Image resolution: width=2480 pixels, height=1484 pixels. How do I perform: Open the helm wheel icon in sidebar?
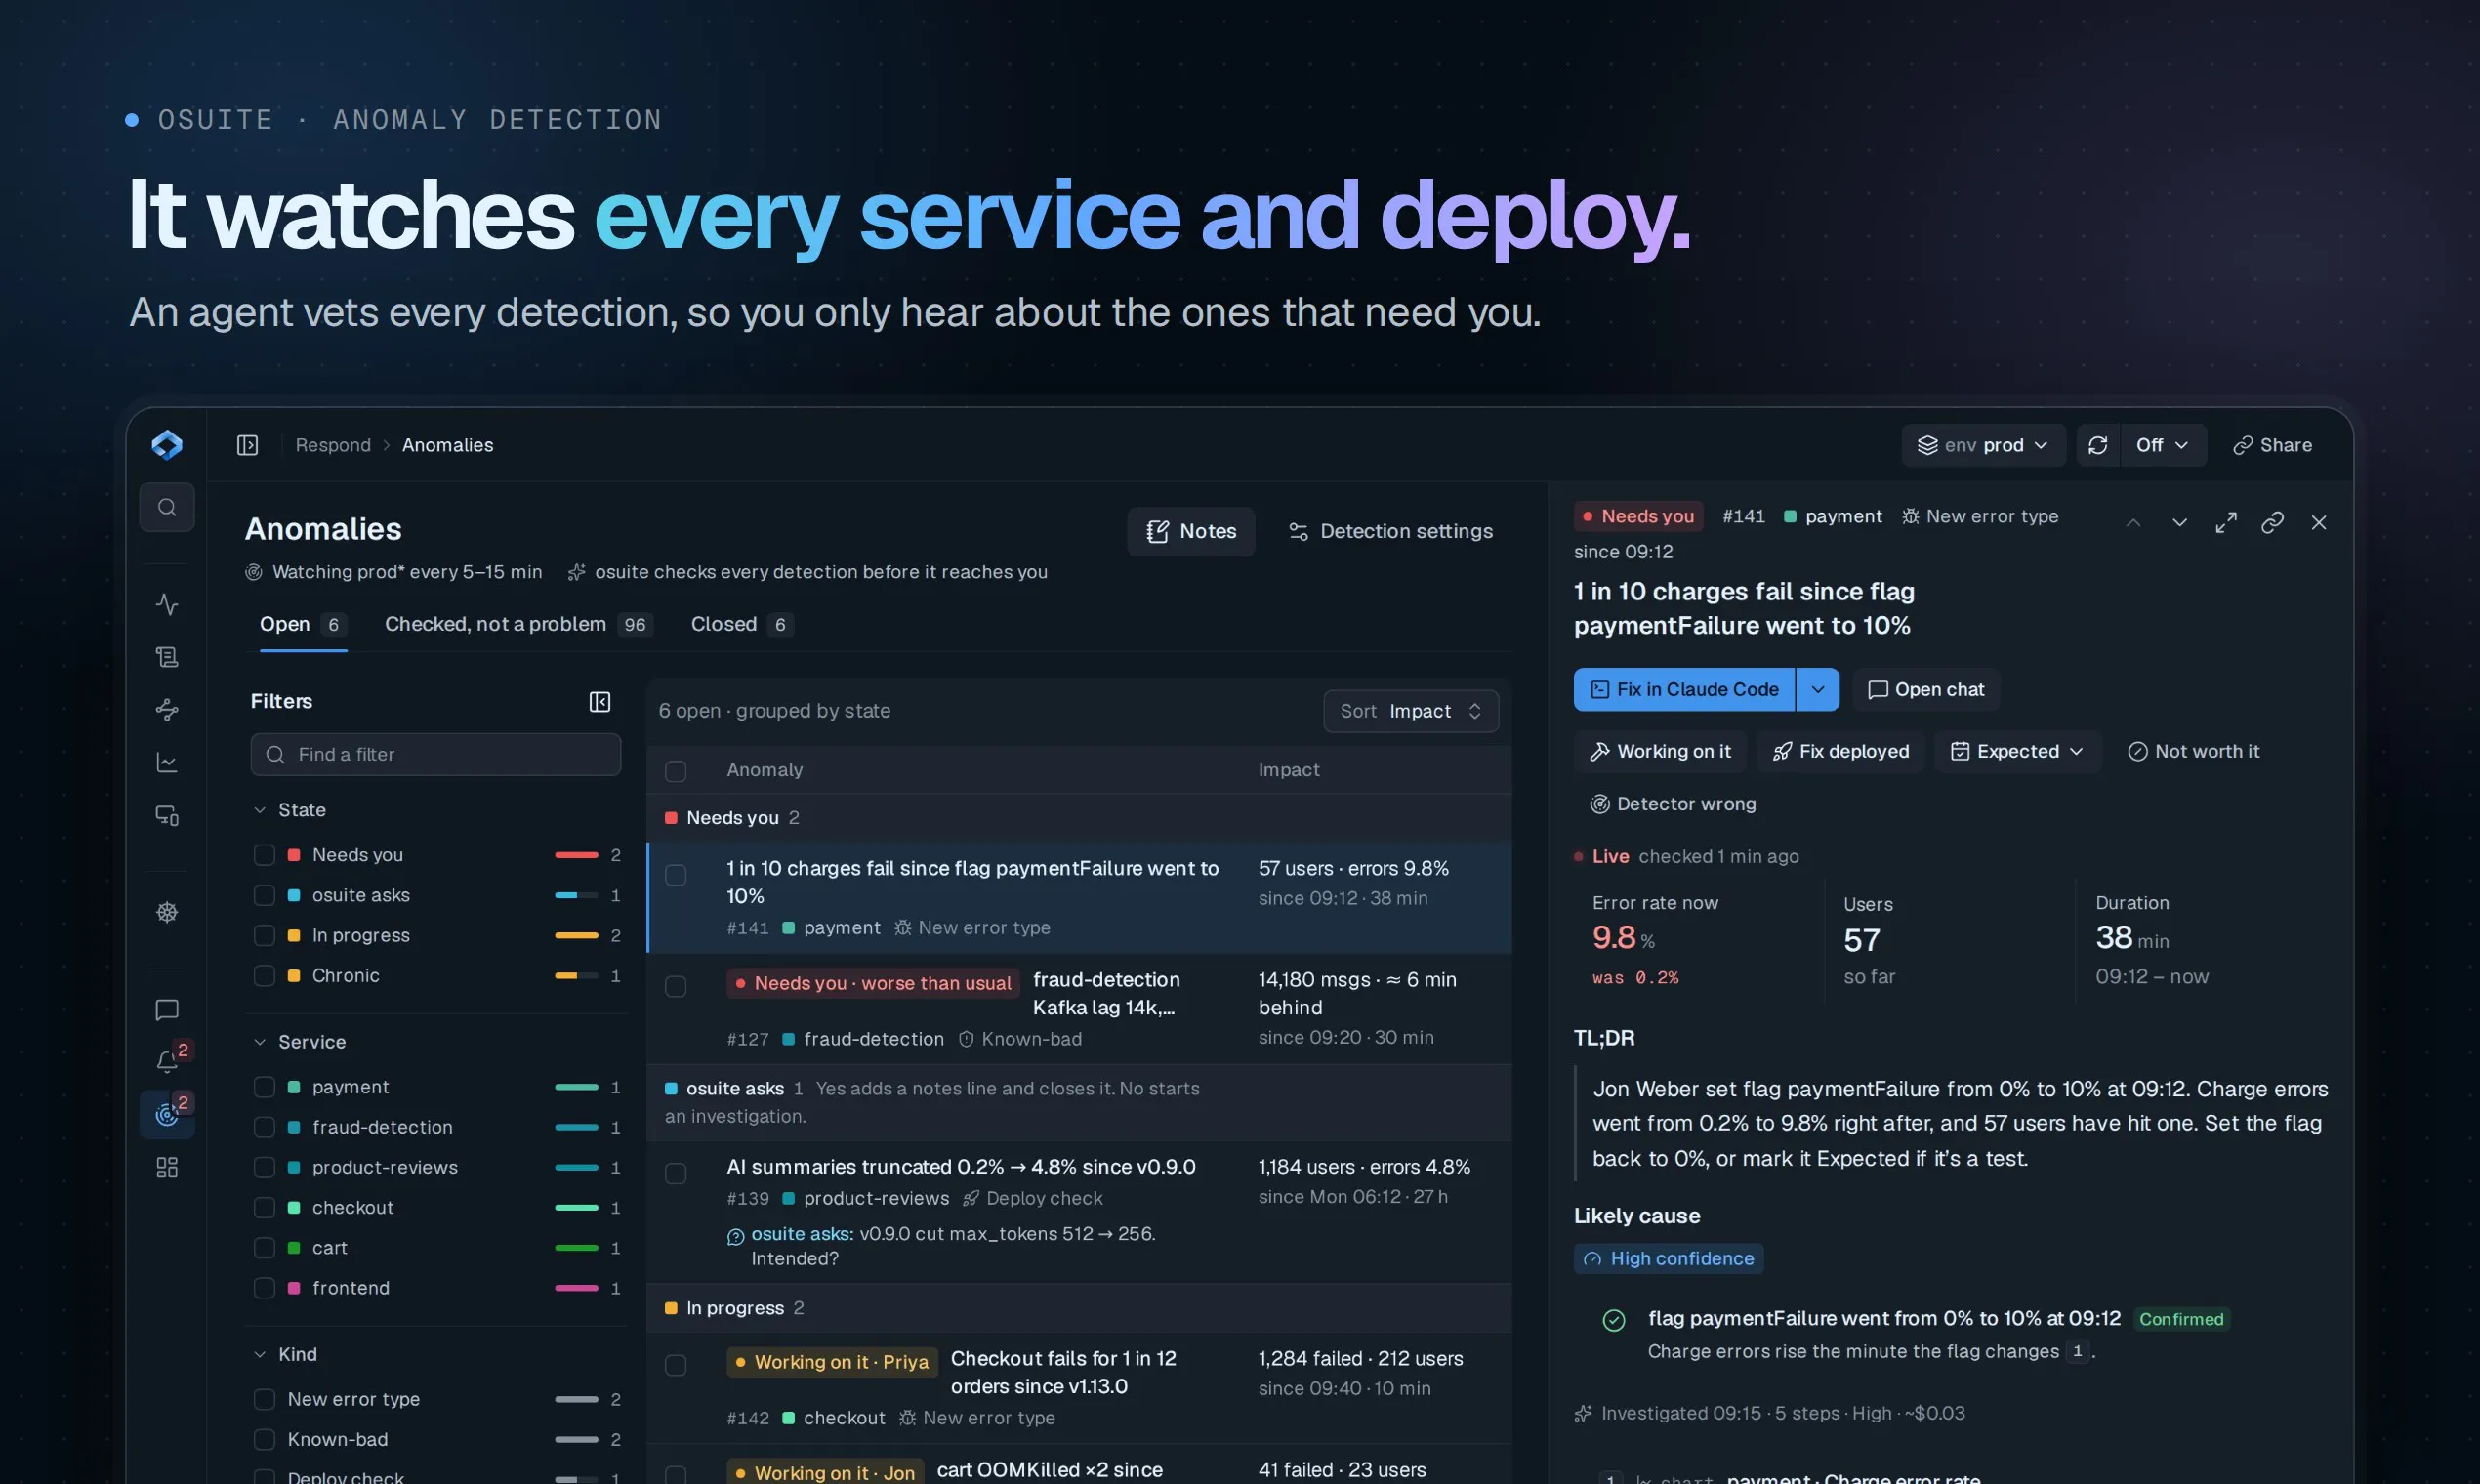point(167,913)
